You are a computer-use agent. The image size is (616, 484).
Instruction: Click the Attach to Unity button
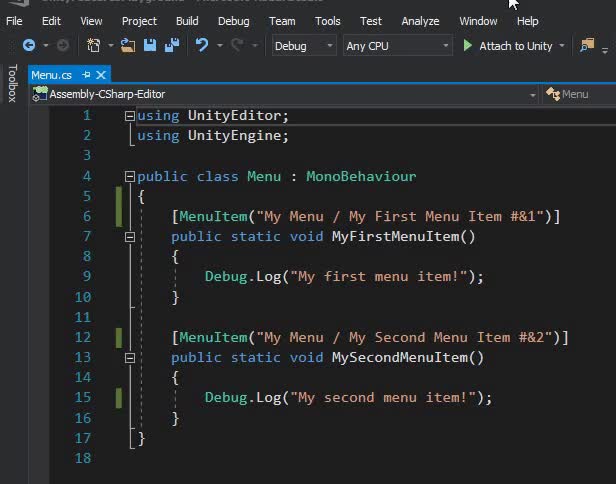point(507,46)
